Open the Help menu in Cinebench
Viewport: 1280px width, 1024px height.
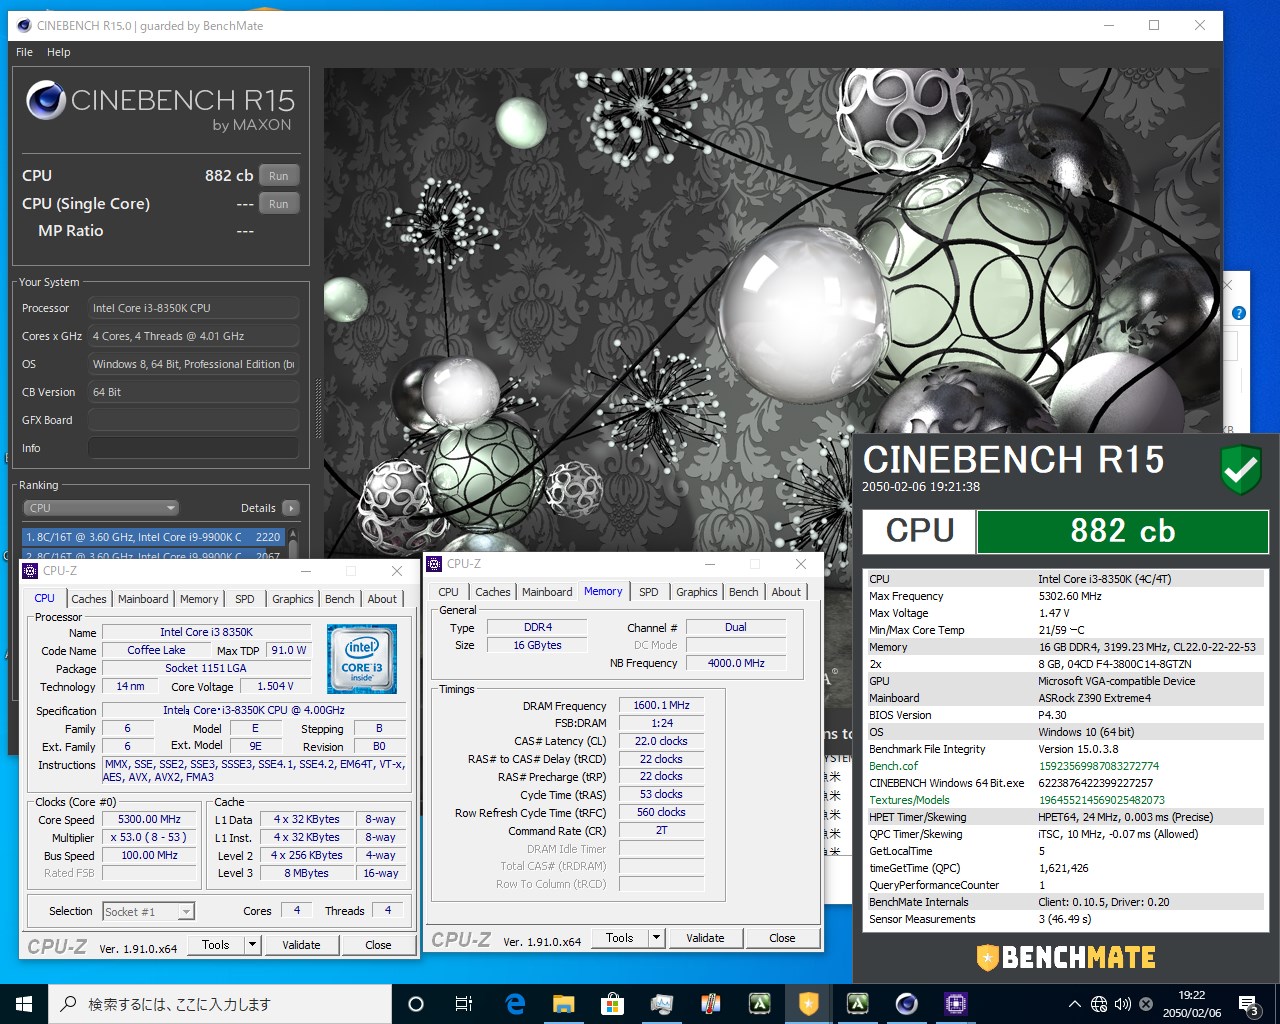(x=59, y=52)
